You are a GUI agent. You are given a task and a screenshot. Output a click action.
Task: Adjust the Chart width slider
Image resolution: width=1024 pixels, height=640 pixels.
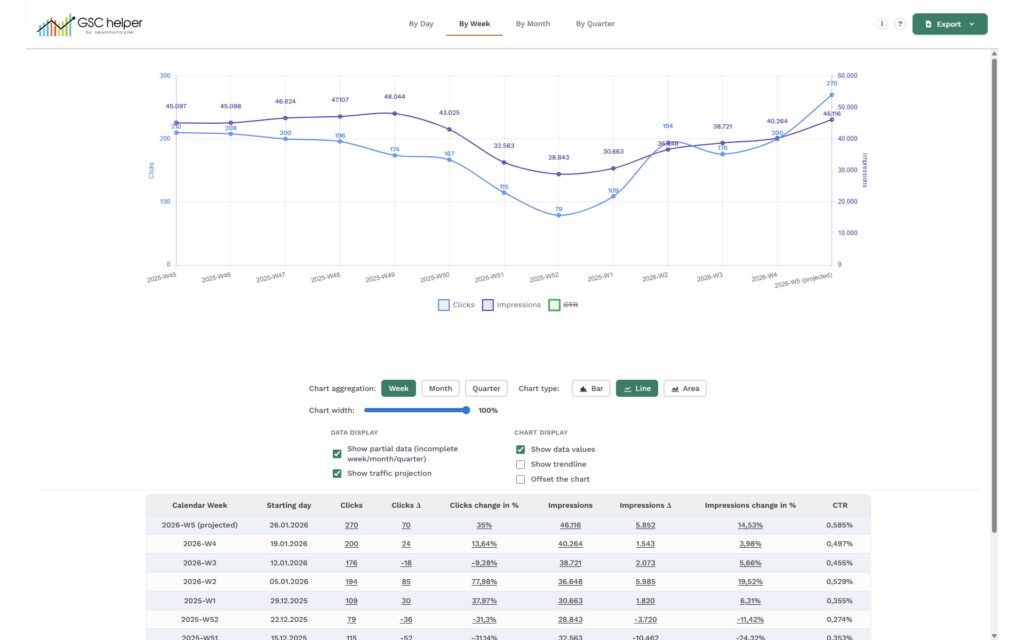tap(465, 410)
